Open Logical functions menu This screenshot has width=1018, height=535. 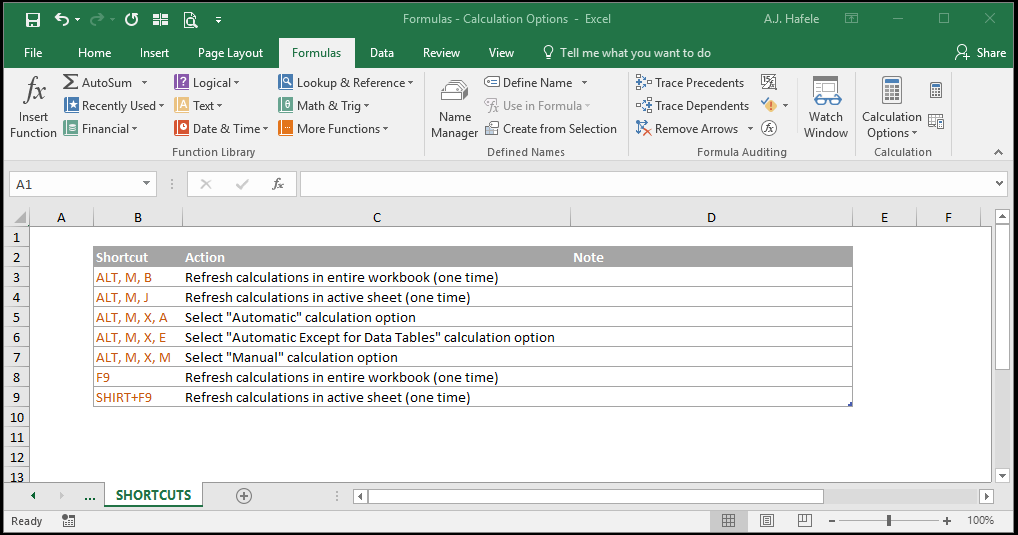[x=207, y=82]
